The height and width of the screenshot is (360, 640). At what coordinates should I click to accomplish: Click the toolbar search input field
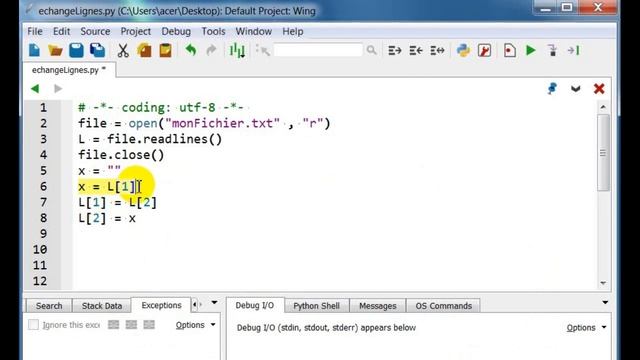(318, 50)
